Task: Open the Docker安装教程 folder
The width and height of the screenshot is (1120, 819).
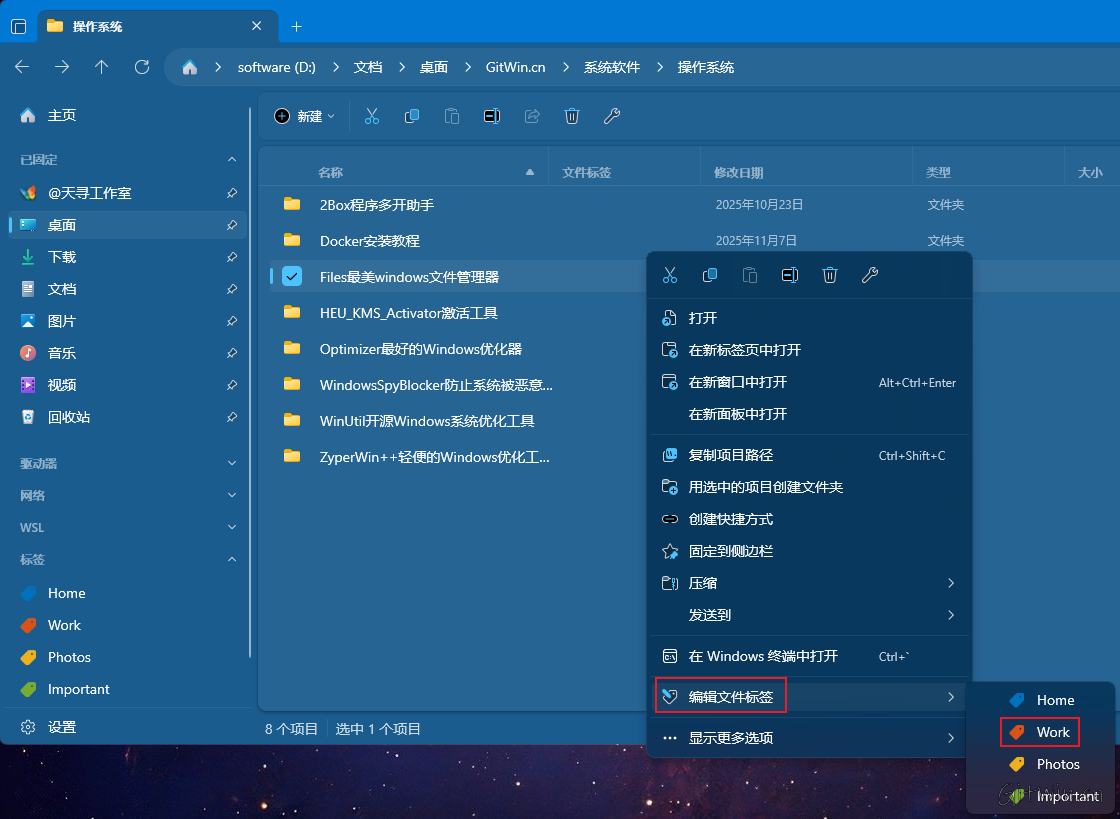Action: point(369,241)
